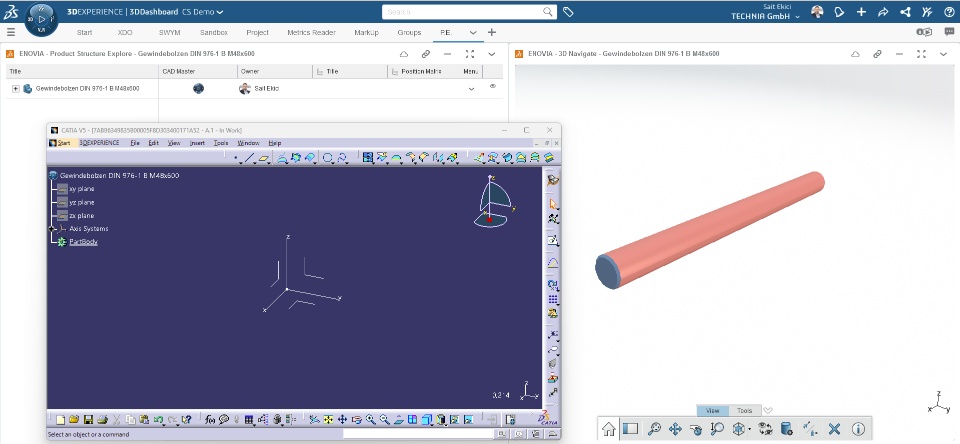Screen dimensions: 960x444
Task: Click the database settings icon in 3D Navigate toolbar
Action: tap(787, 429)
